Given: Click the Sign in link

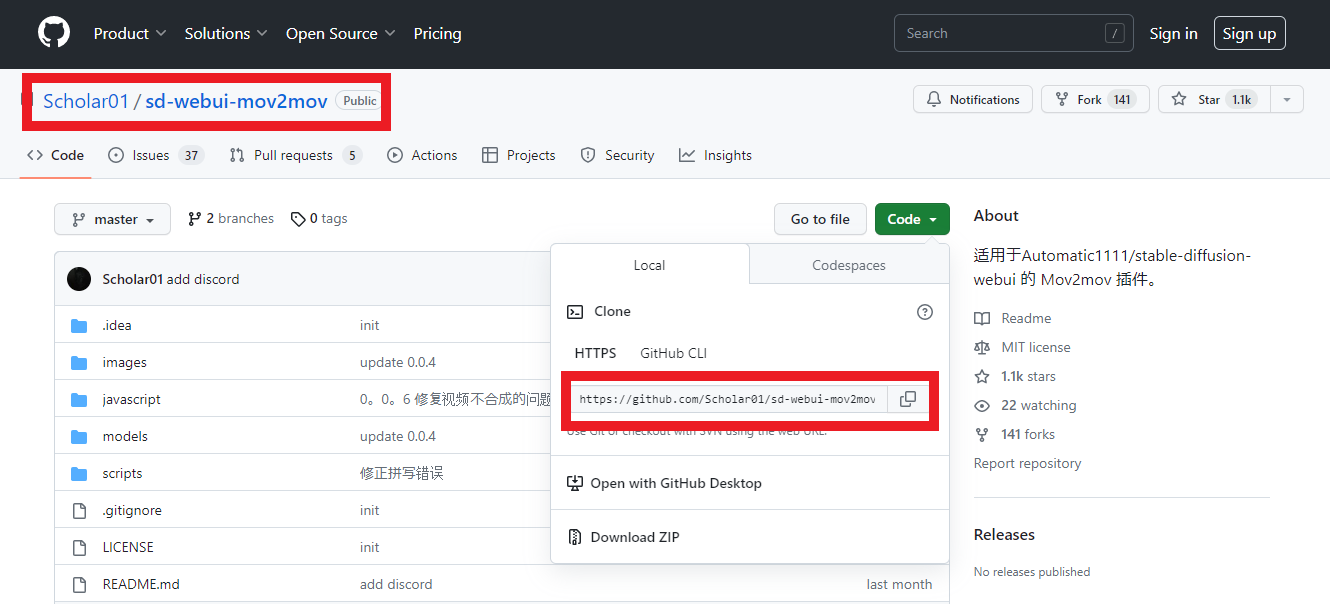Looking at the screenshot, I should 1173,33.
